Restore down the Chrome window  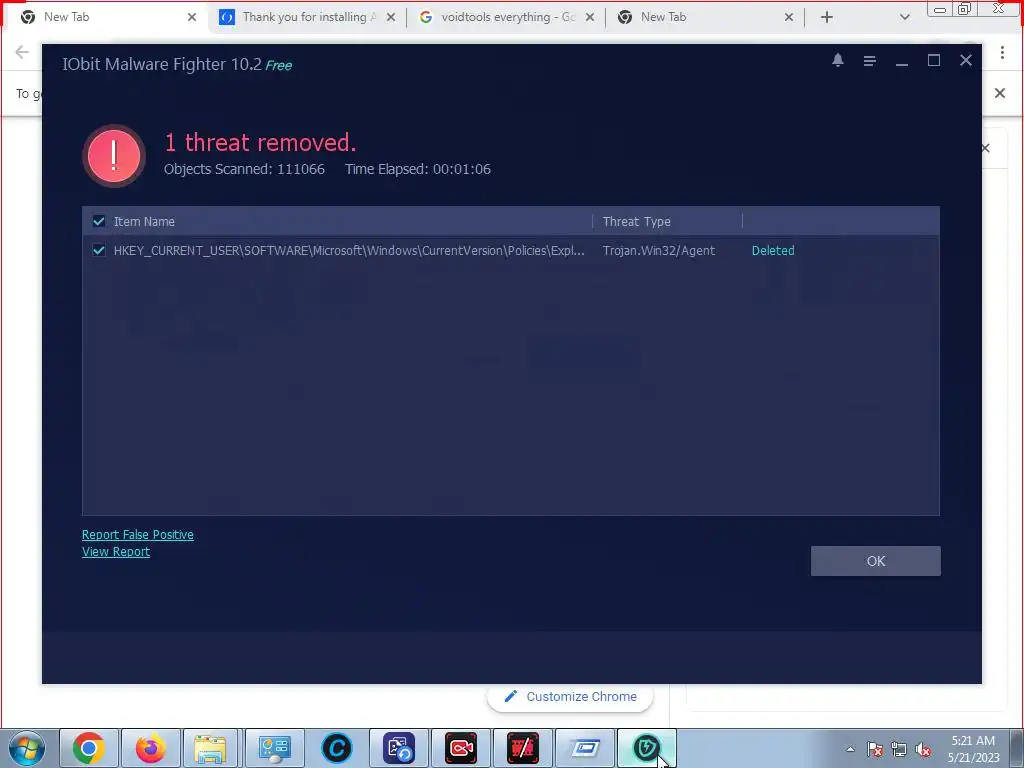964,9
